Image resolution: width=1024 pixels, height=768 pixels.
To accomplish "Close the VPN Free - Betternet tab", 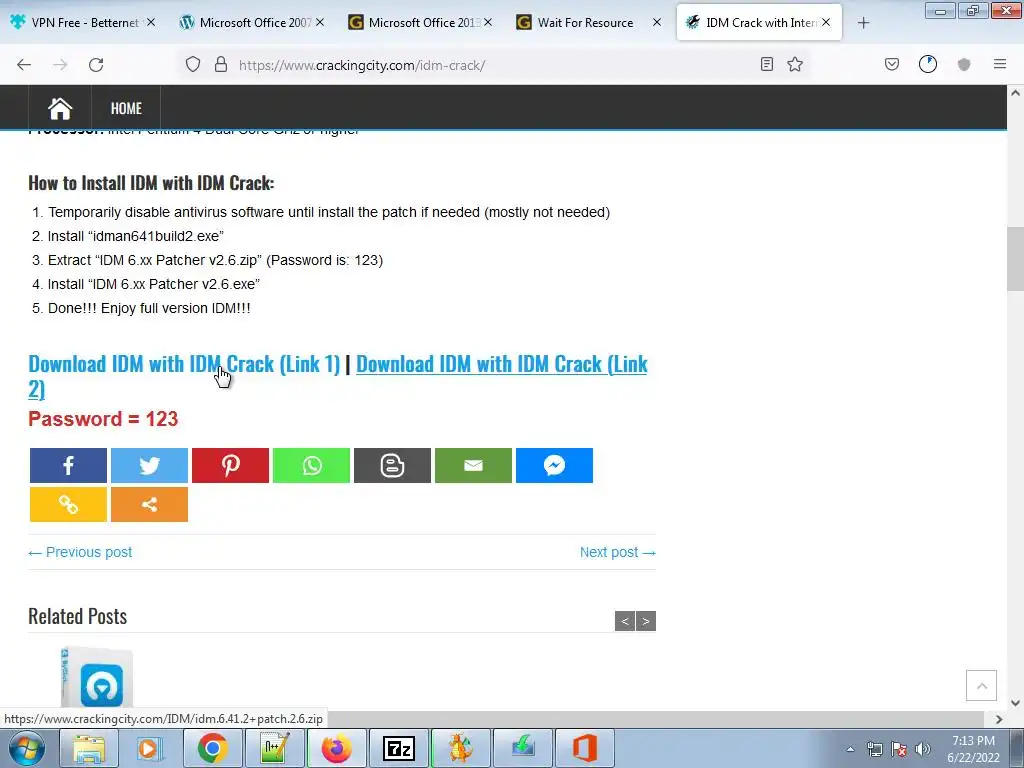I will coord(151,22).
